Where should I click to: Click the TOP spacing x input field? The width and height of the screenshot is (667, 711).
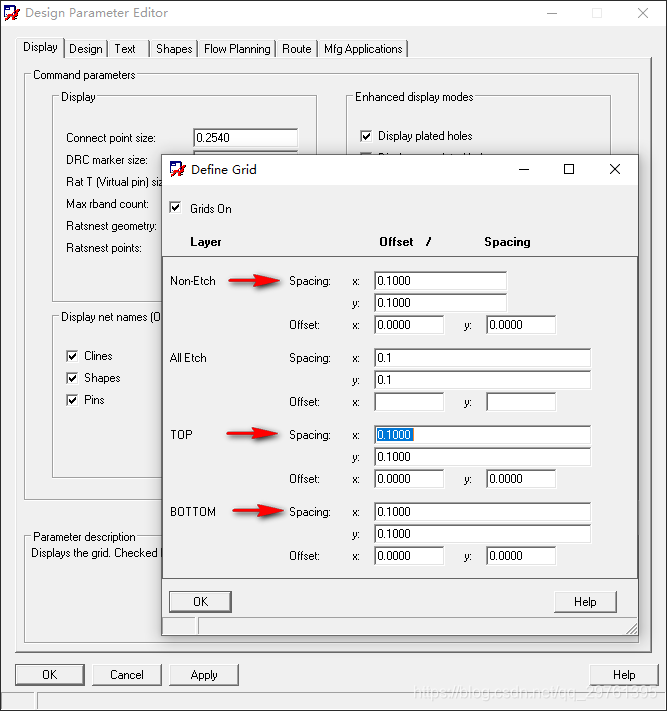(x=482, y=435)
